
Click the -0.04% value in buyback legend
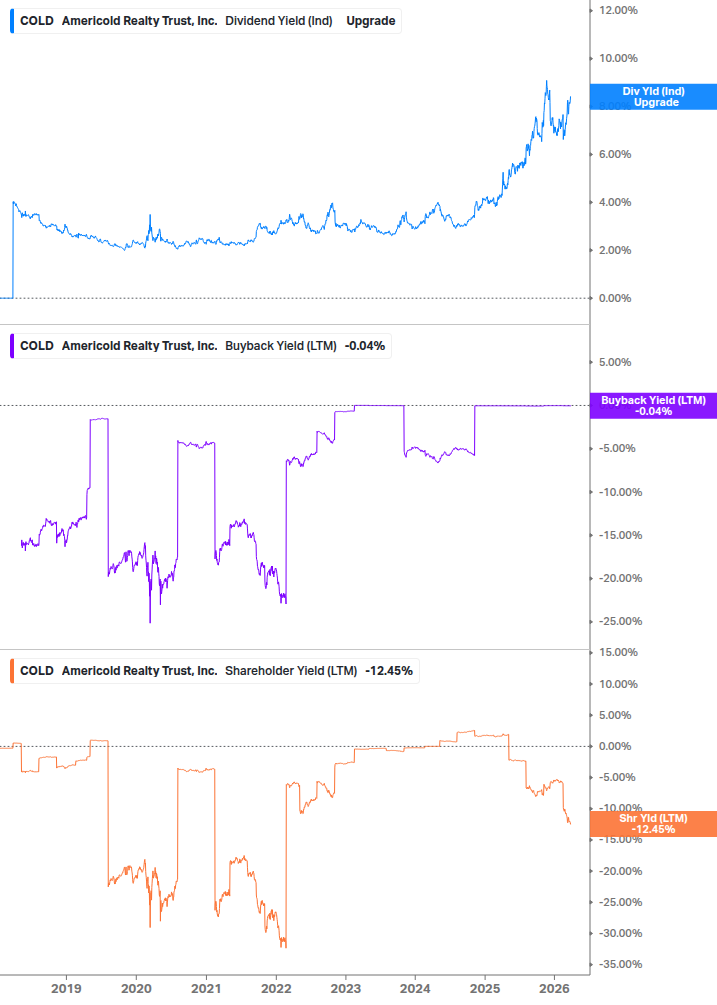pyautogui.click(x=365, y=346)
